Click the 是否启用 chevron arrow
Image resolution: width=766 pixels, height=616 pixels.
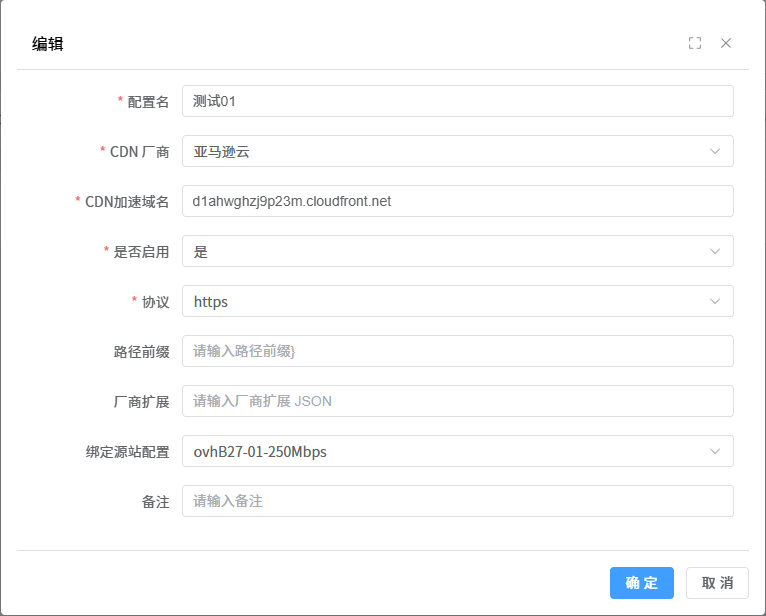[x=715, y=252]
